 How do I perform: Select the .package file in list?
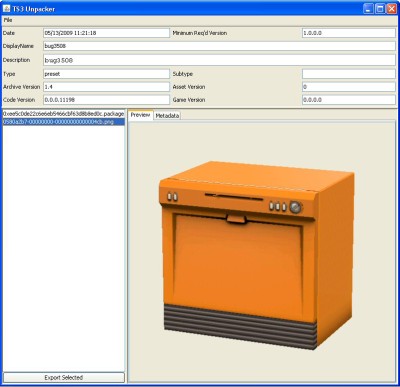pyautogui.click(x=63, y=114)
